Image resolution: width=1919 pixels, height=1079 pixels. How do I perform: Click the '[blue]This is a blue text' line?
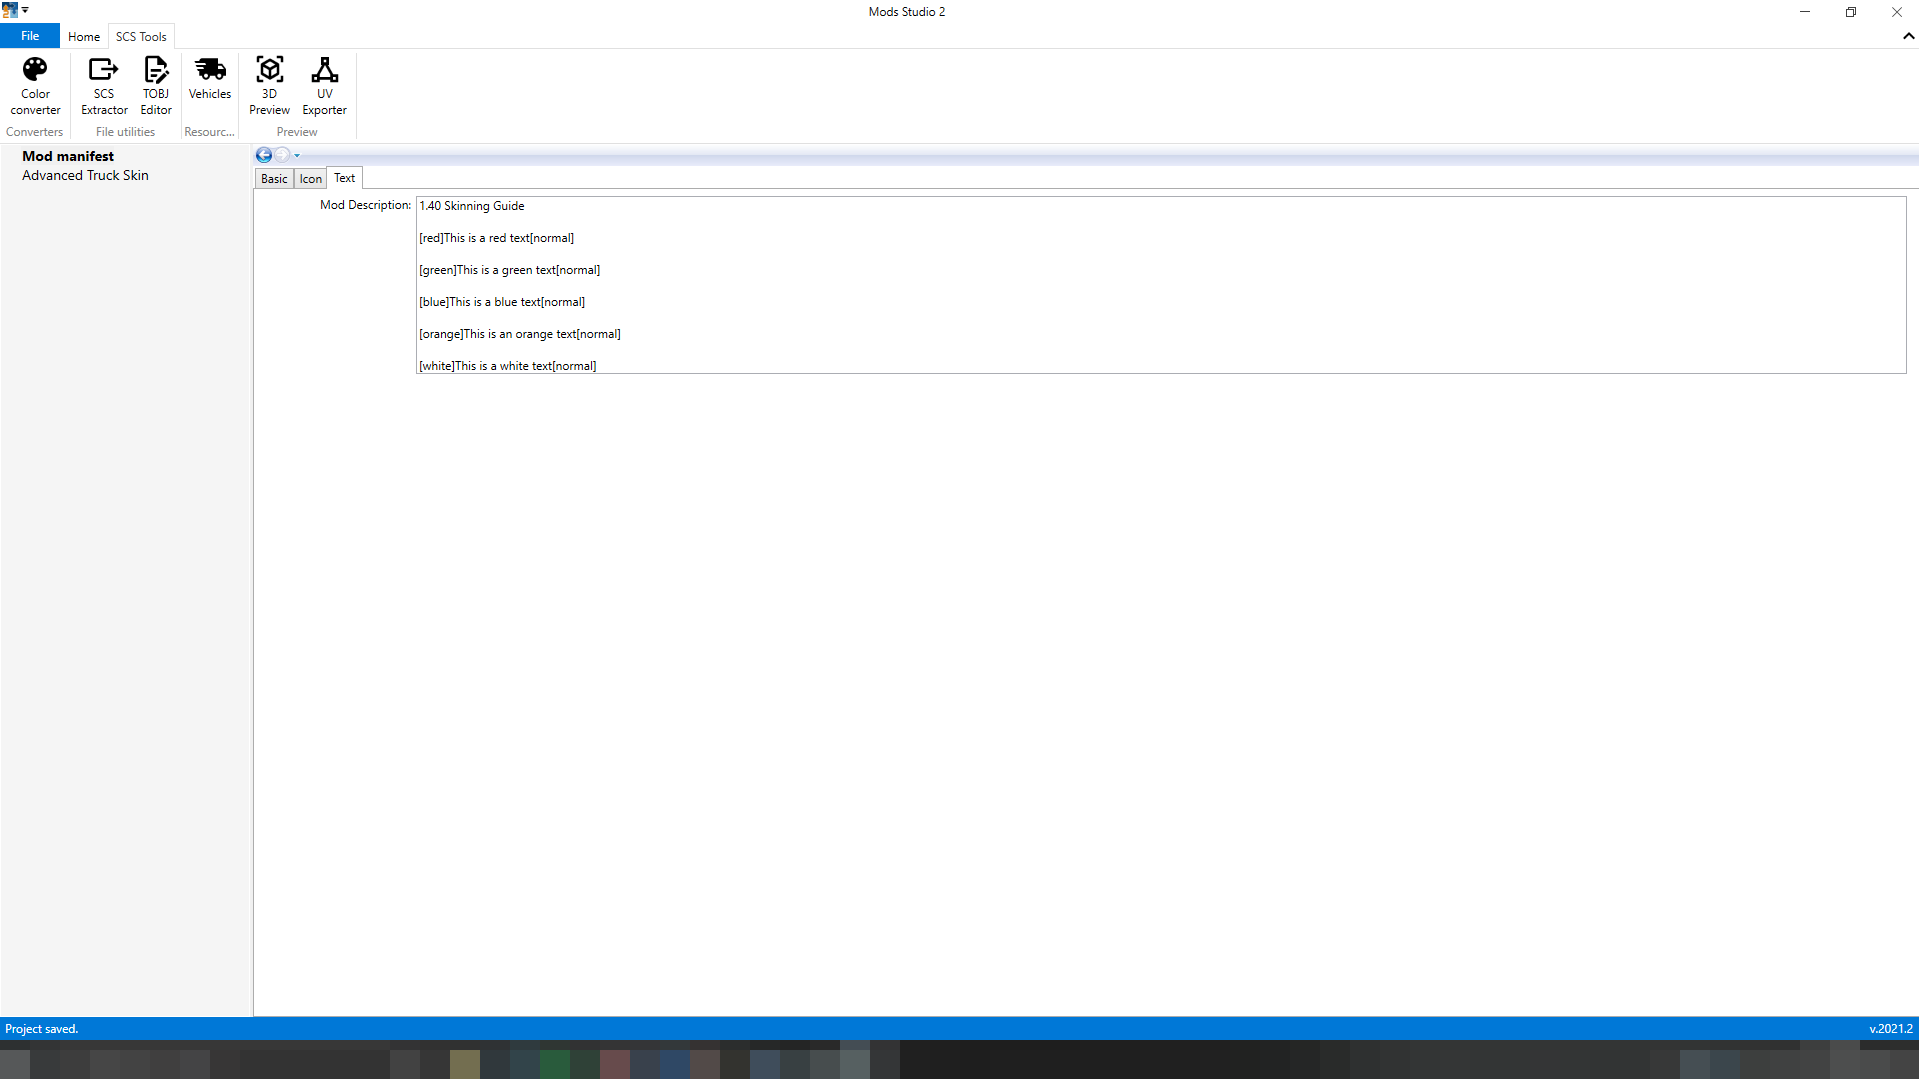502,302
